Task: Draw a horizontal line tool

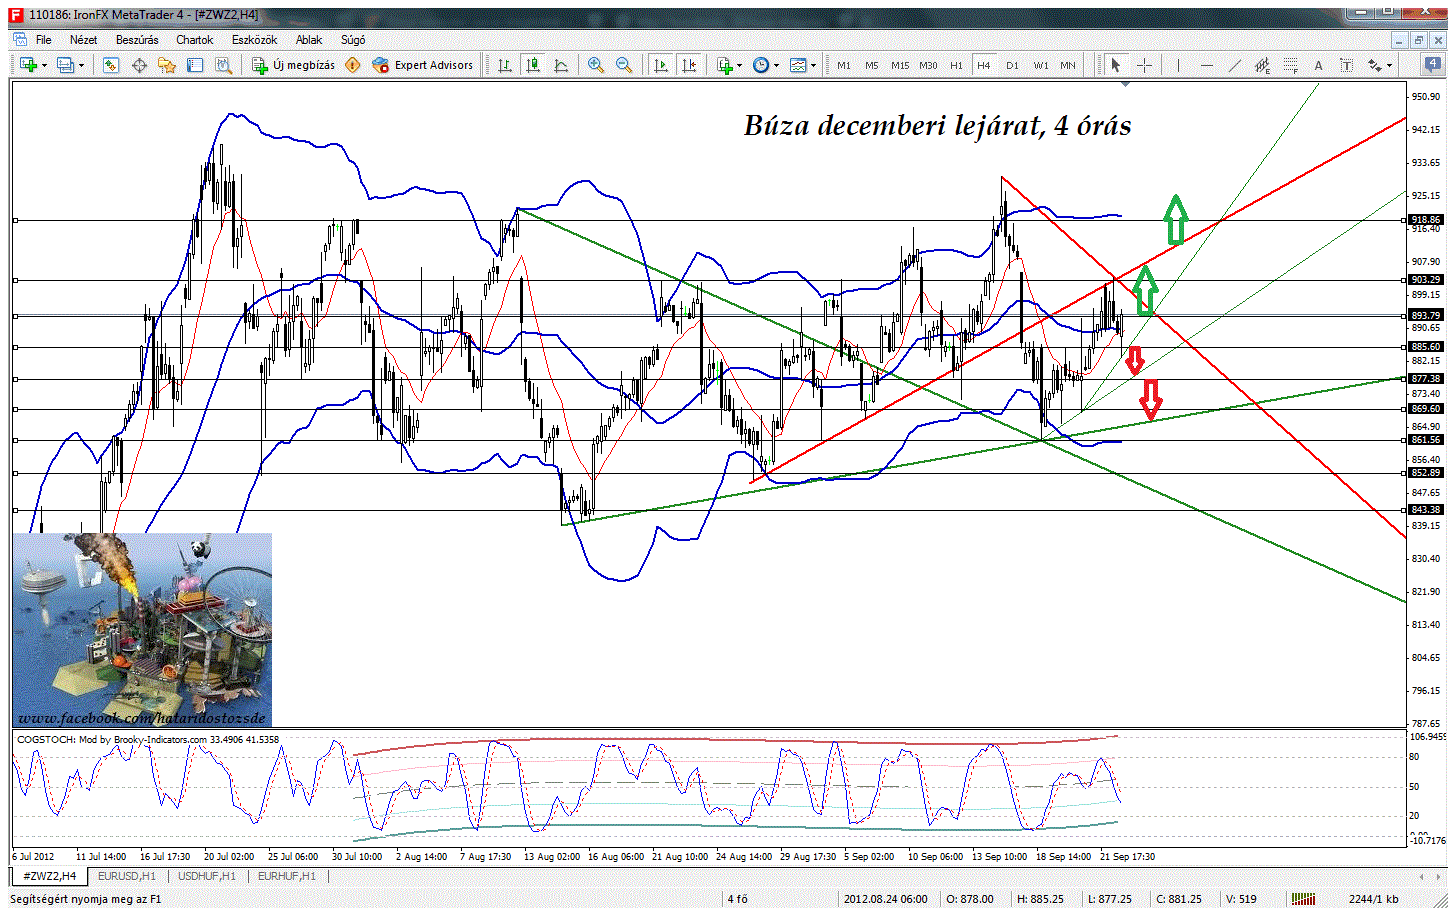Action: (1207, 65)
